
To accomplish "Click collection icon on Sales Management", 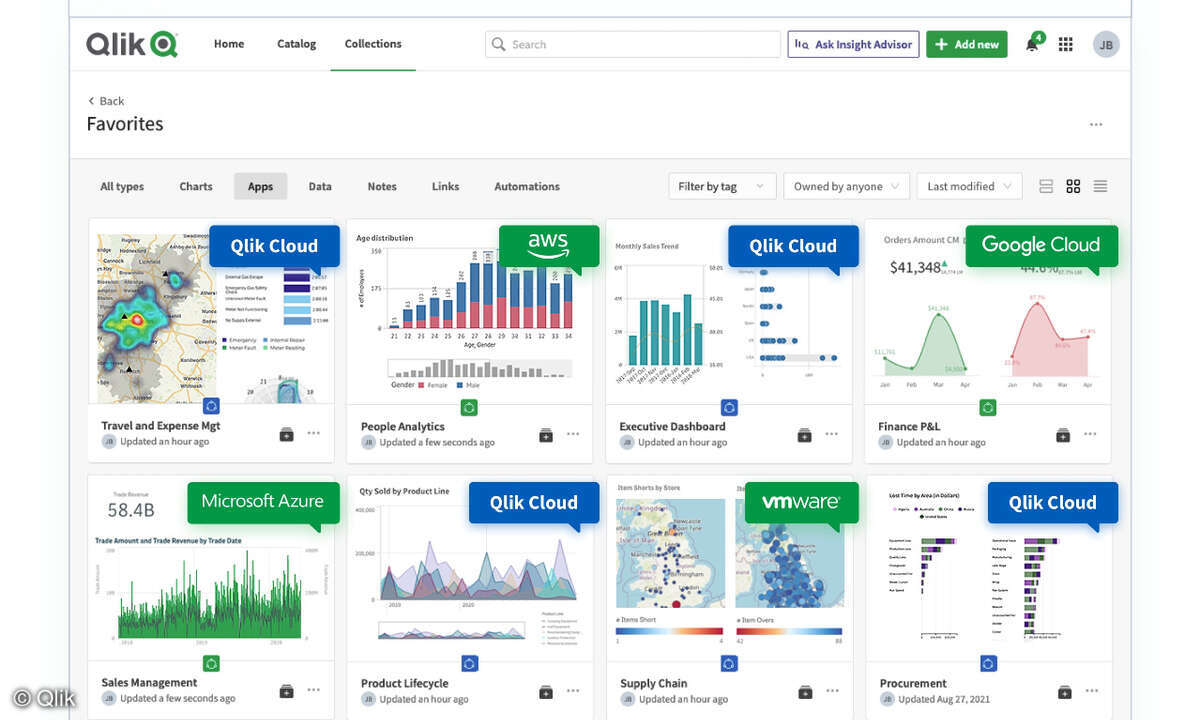I will coord(286,691).
